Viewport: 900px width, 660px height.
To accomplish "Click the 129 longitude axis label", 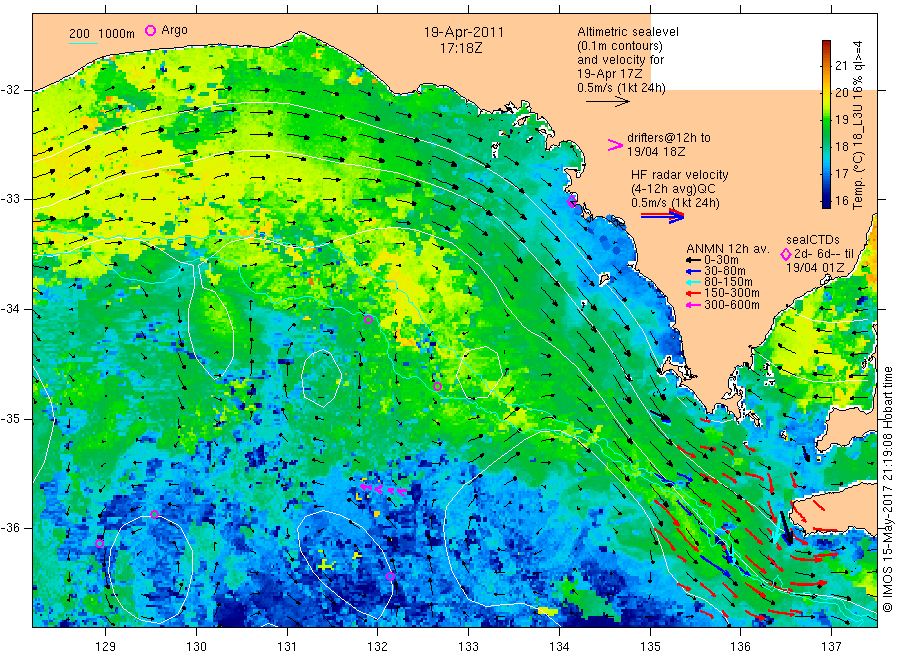I will tap(106, 647).
